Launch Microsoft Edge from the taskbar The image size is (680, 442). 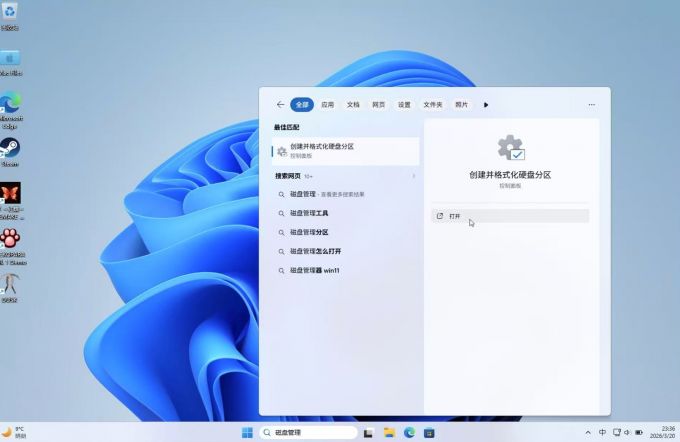pos(409,432)
